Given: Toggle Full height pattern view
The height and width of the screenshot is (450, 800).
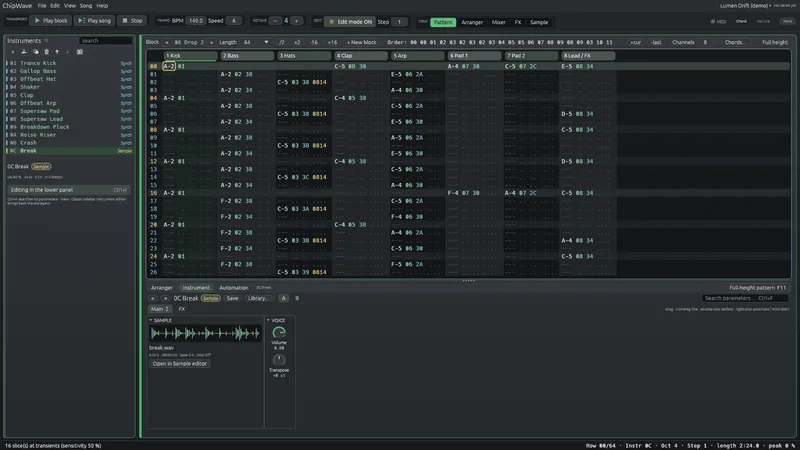Looking at the screenshot, I should [774, 42].
